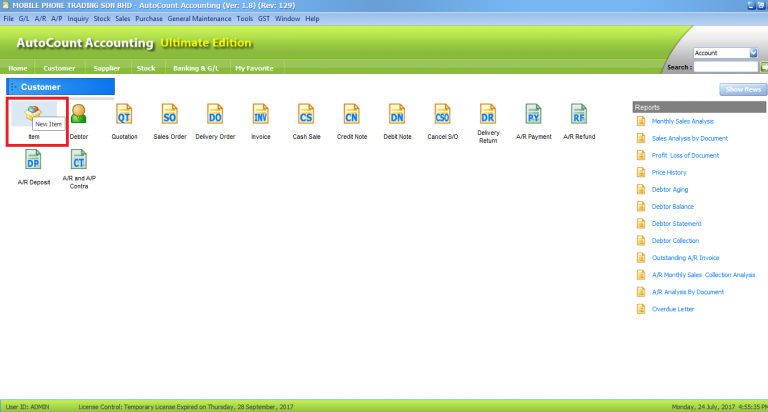The width and height of the screenshot is (768, 412).
Task: Open Overdue Letter report link
Action: [673, 309]
